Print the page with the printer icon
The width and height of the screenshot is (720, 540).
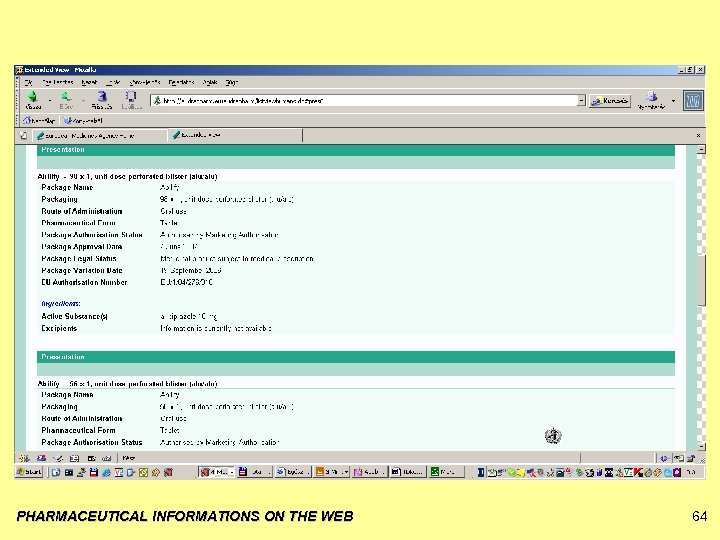coord(651,100)
